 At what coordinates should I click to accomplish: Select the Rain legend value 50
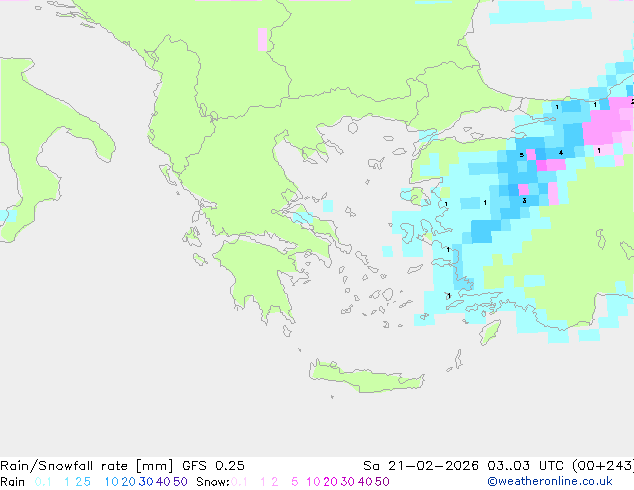pos(180,482)
